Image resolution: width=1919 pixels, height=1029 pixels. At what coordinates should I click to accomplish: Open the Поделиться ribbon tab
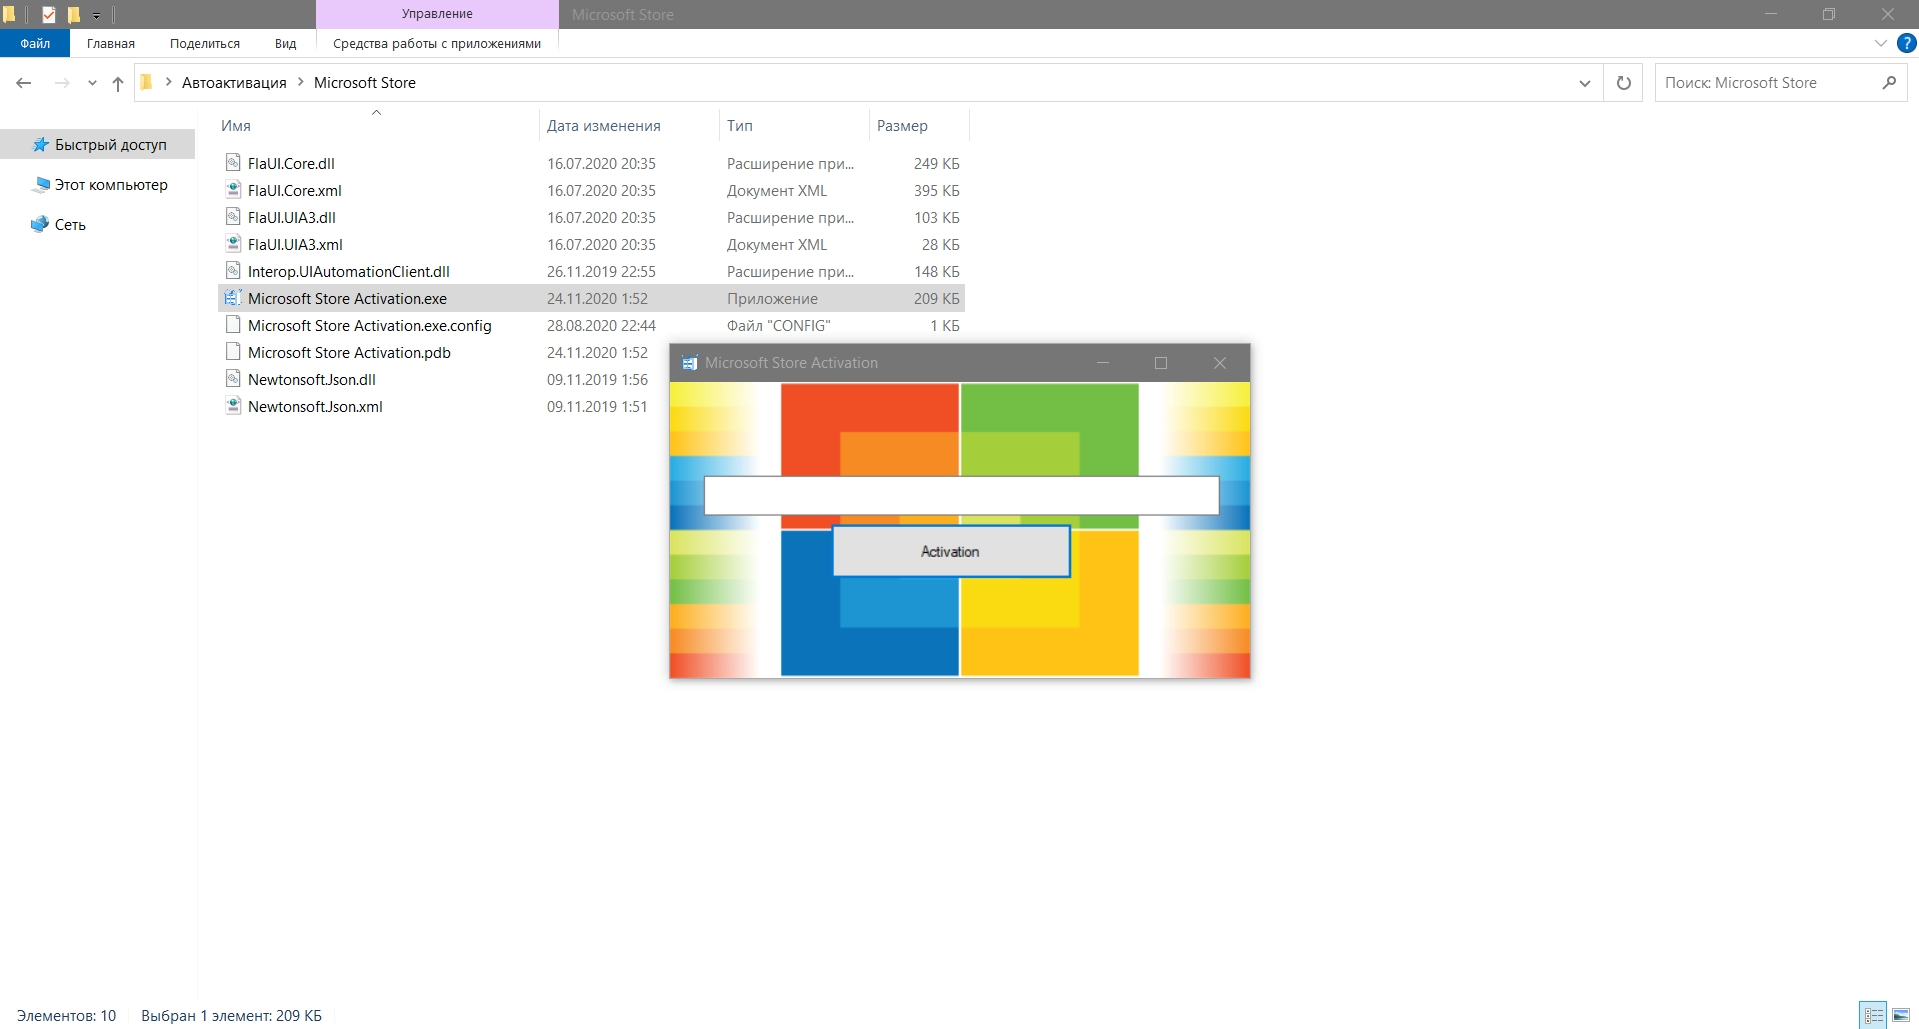click(205, 43)
